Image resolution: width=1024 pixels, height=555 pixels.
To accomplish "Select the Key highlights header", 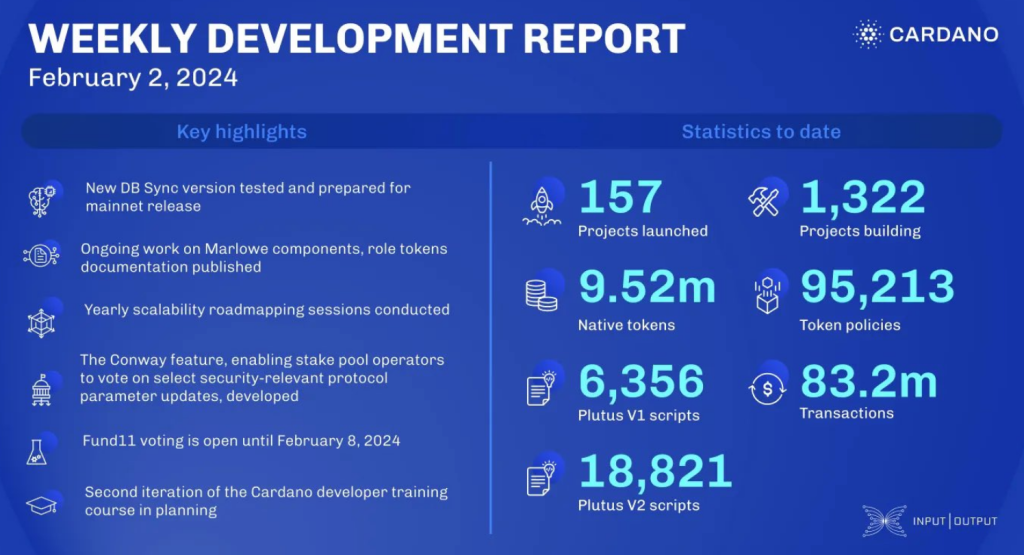I will 241,132.
